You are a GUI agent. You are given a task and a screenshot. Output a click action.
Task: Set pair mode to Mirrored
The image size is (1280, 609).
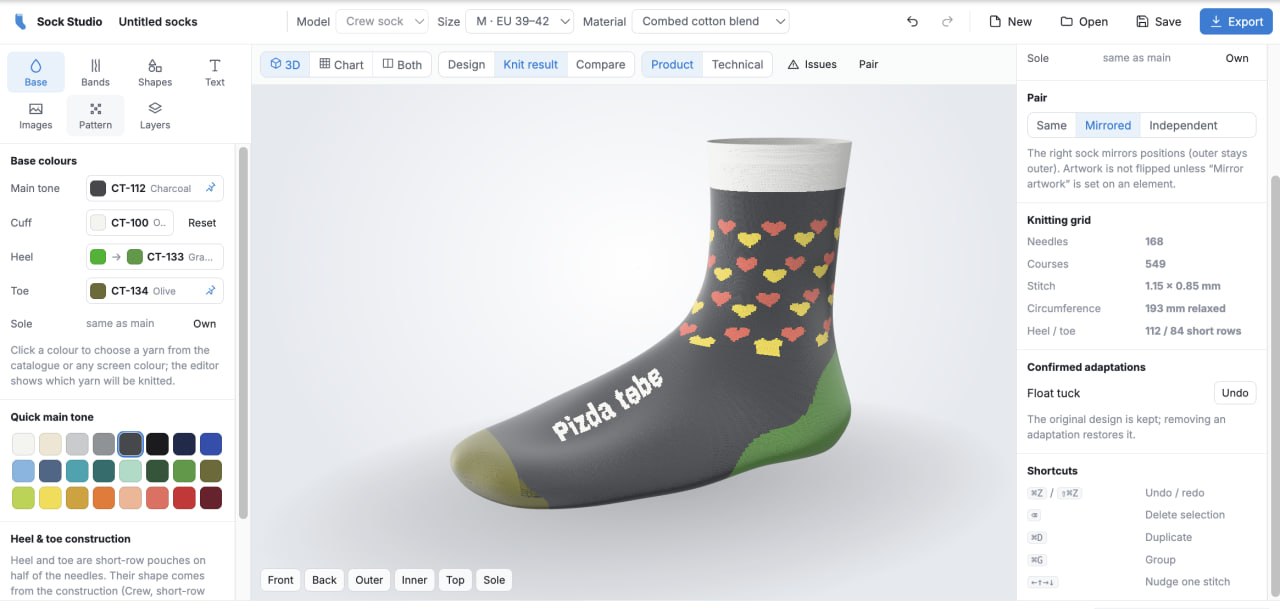[x=1108, y=125]
